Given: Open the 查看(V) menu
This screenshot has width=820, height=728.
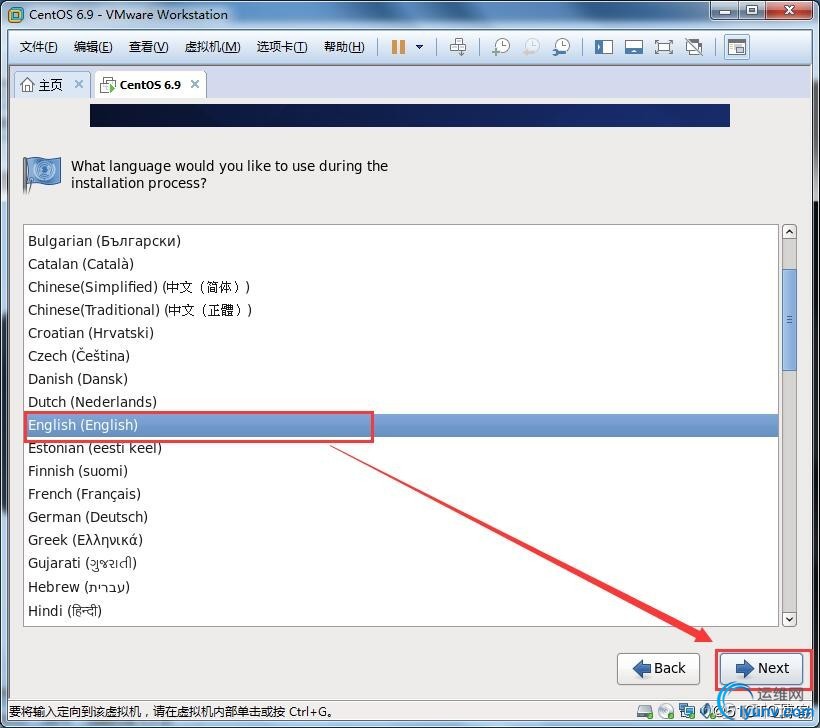Looking at the screenshot, I should click(x=149, y=47).
